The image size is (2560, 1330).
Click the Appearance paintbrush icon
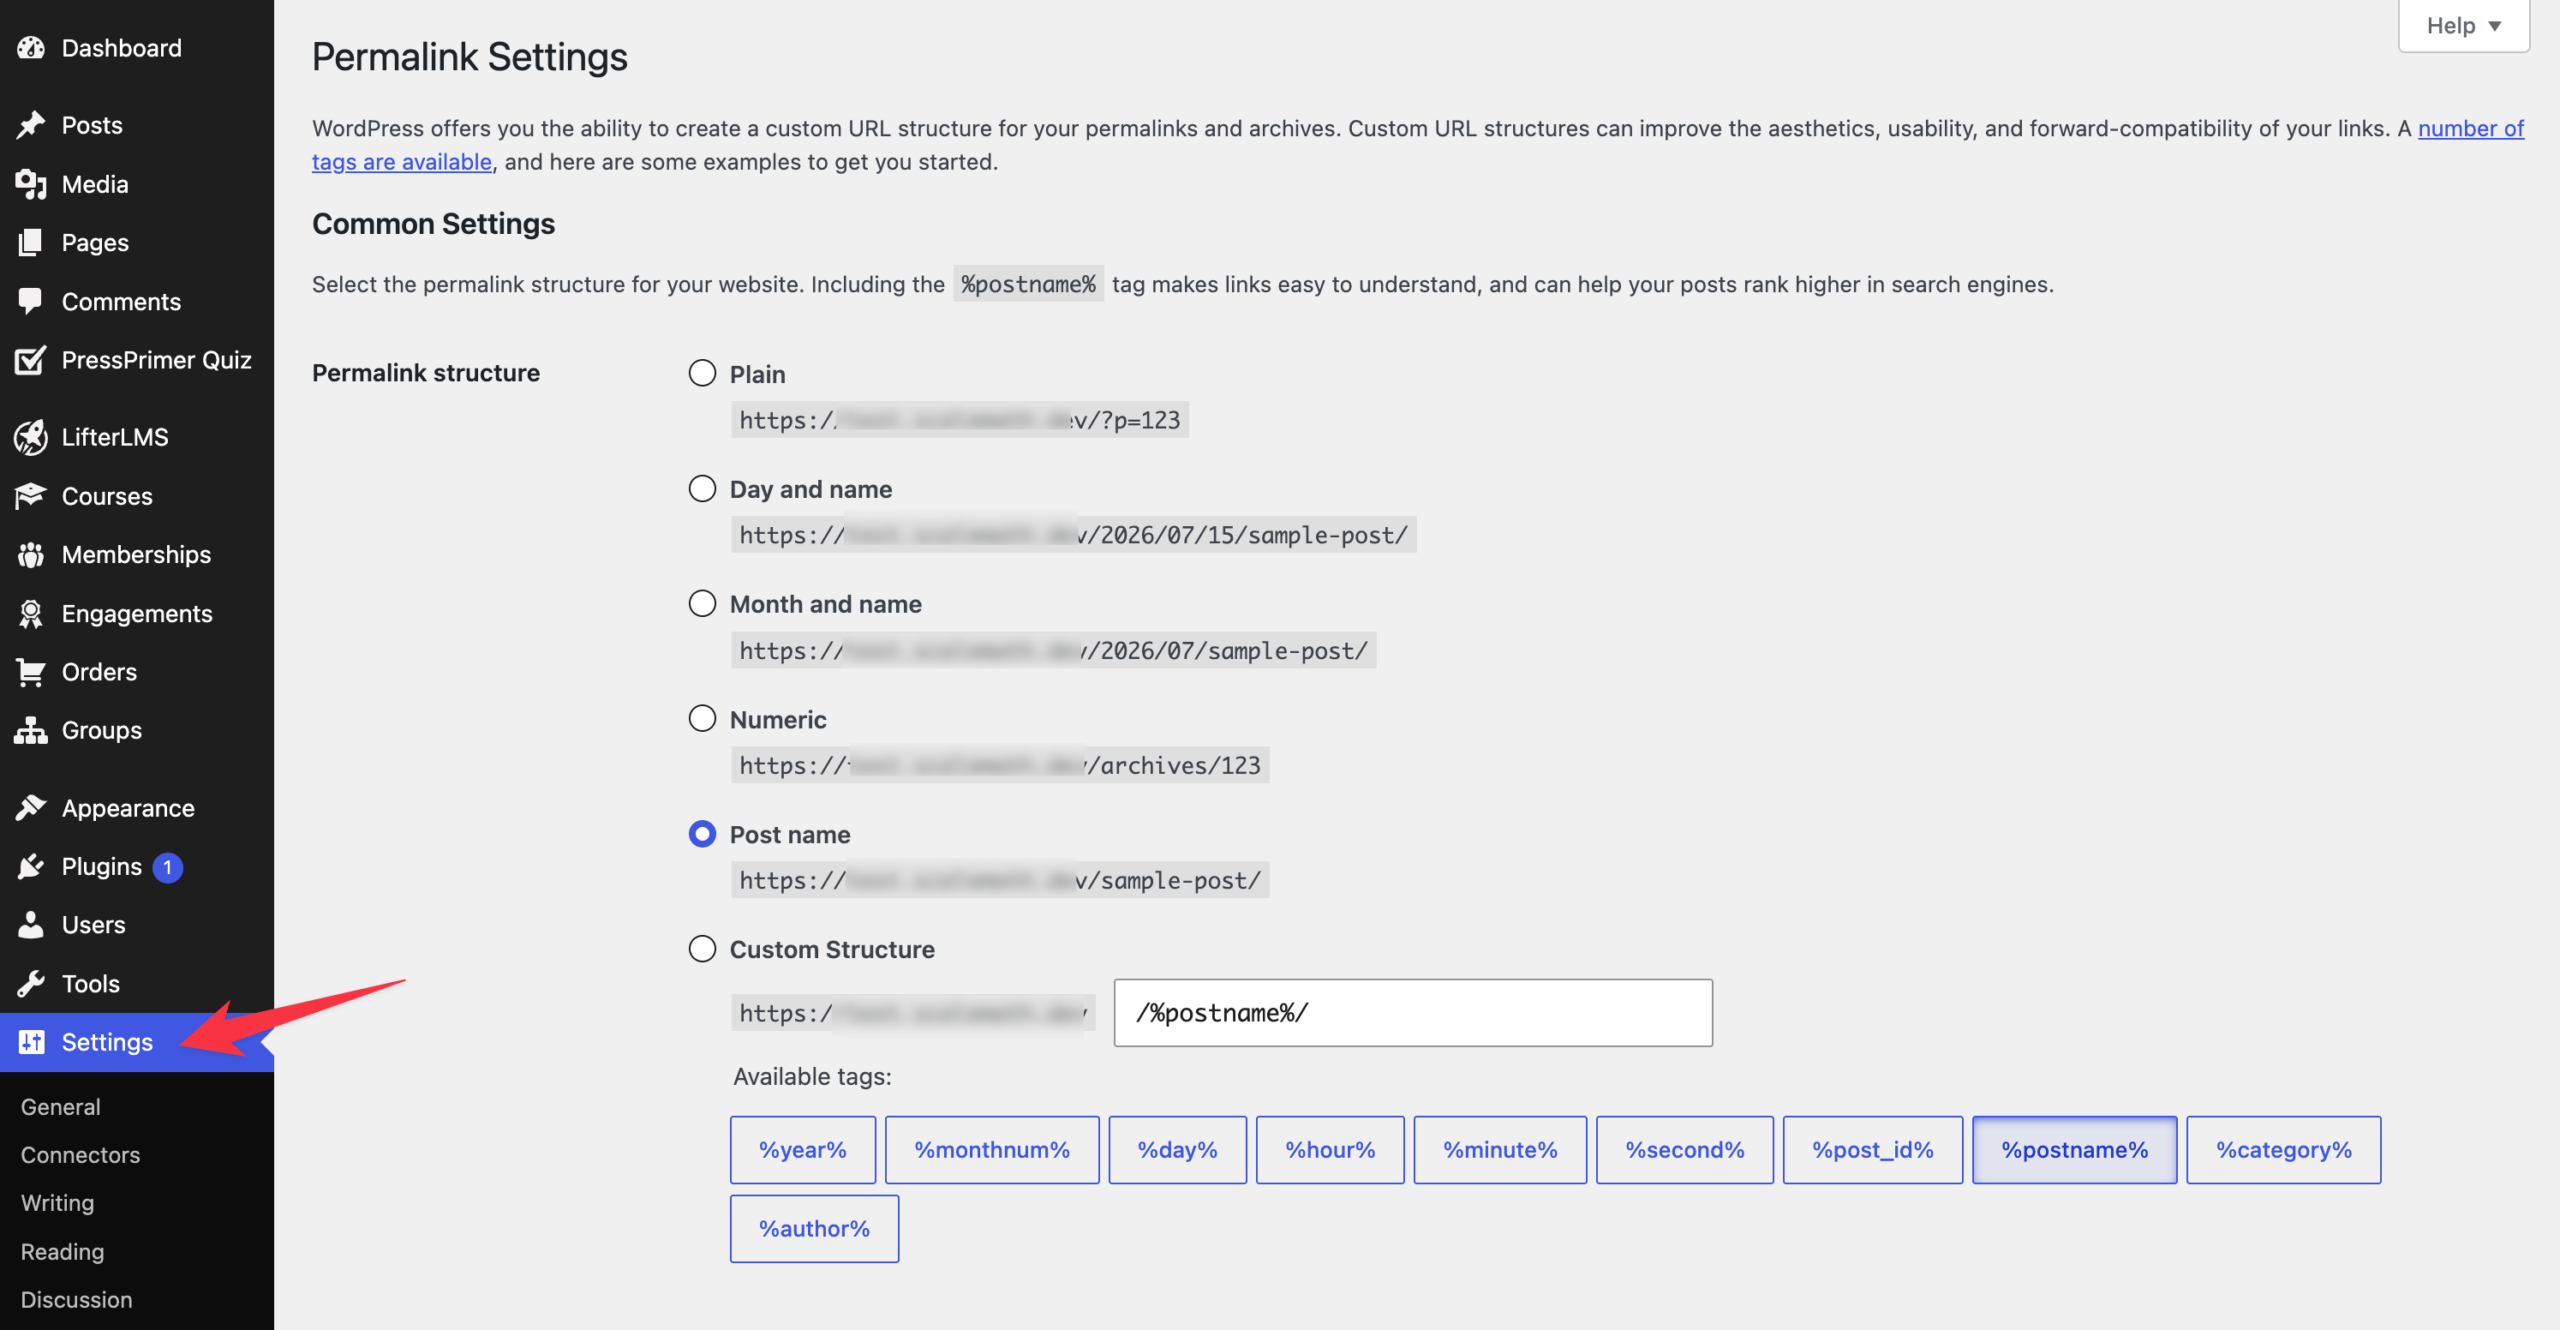point(31,807)
